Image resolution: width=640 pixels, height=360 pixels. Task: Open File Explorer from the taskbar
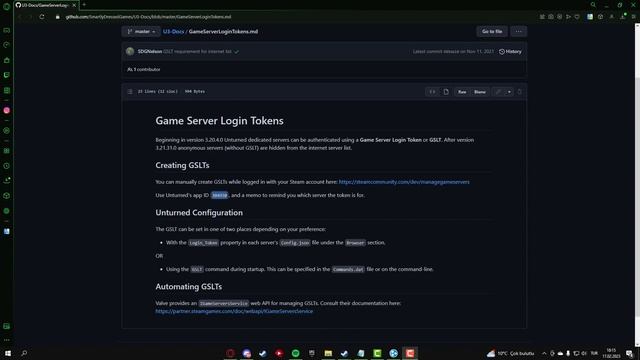point(328,353)
